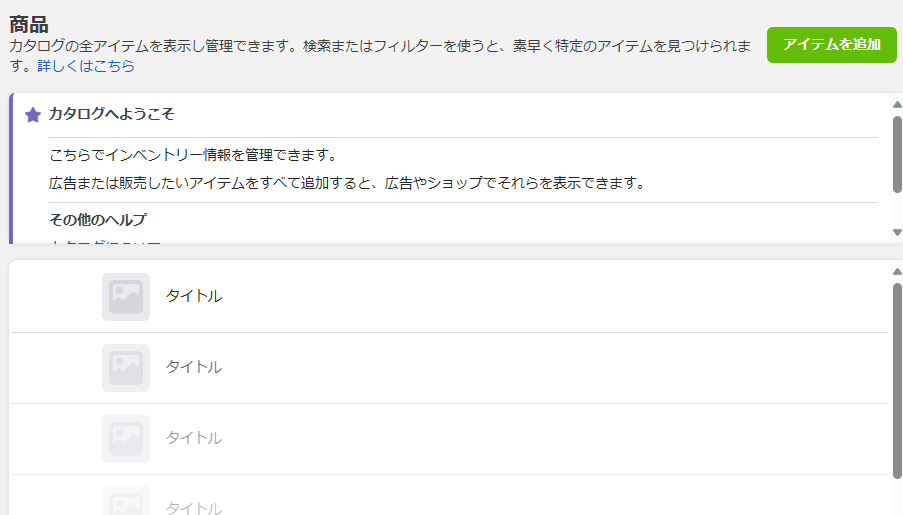
Task: Click the 商品 page heading
Action: pyautogui.click(x=29, y=24)
